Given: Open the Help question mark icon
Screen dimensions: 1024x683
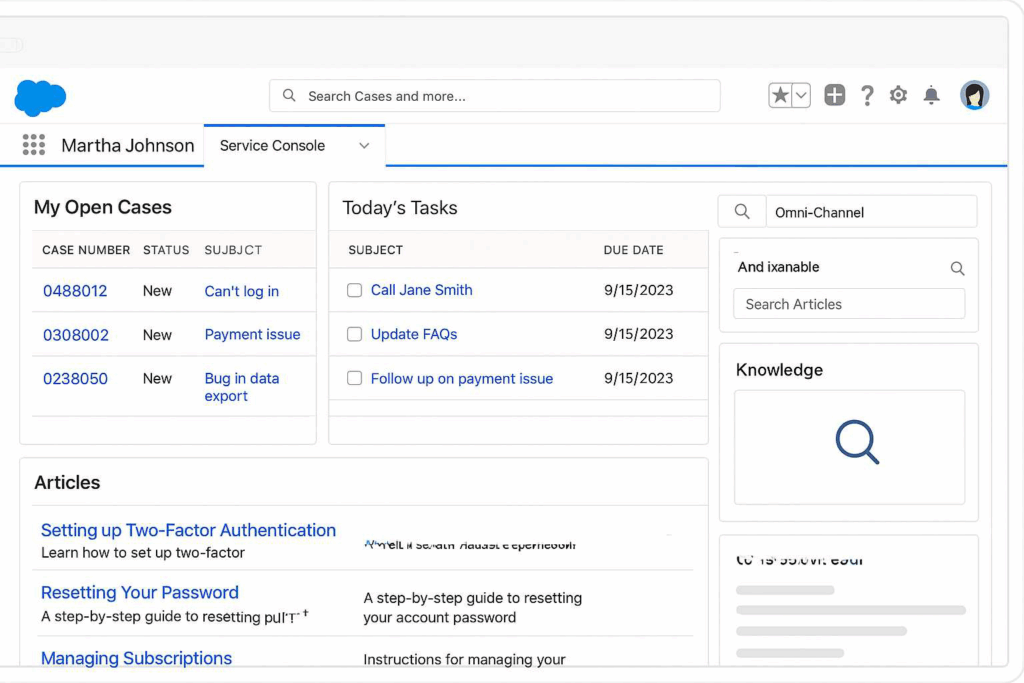Looking at the screenshot, I should (x=867, y=95).
